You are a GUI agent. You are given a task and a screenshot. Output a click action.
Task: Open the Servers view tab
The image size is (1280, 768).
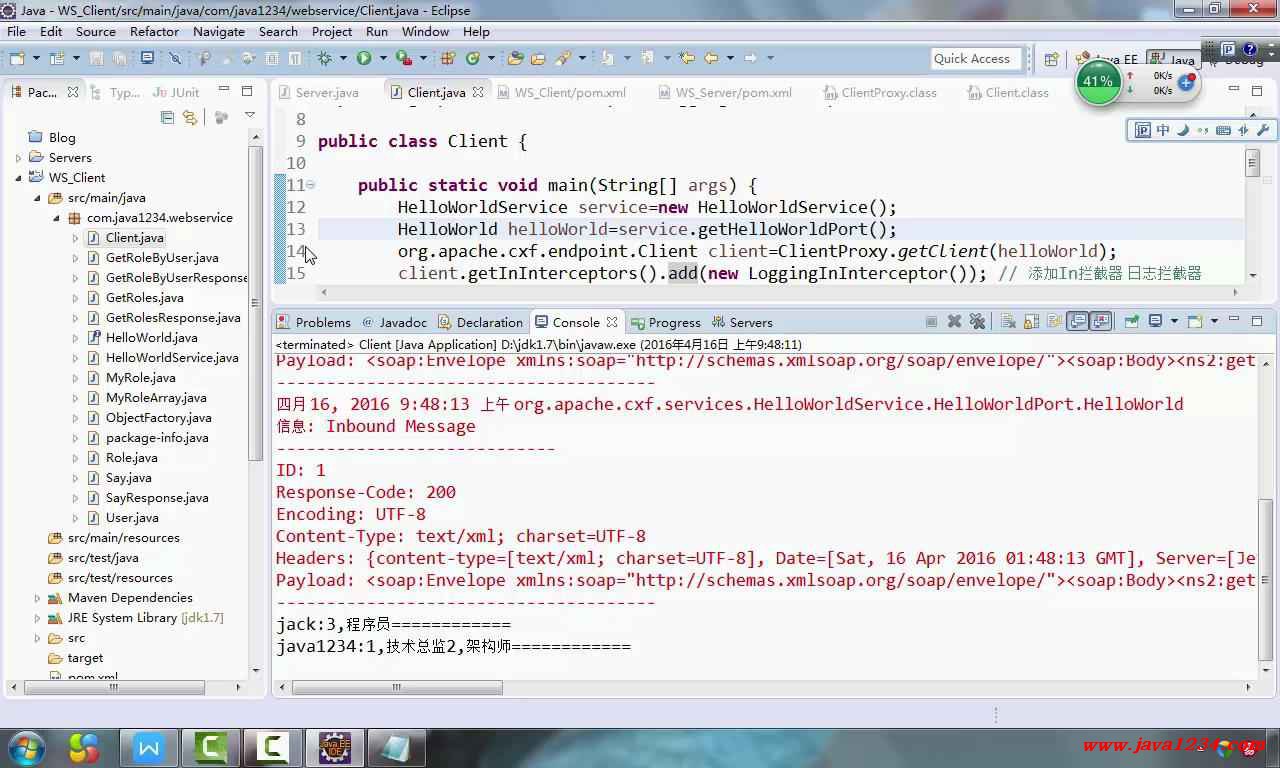point(742,322)
